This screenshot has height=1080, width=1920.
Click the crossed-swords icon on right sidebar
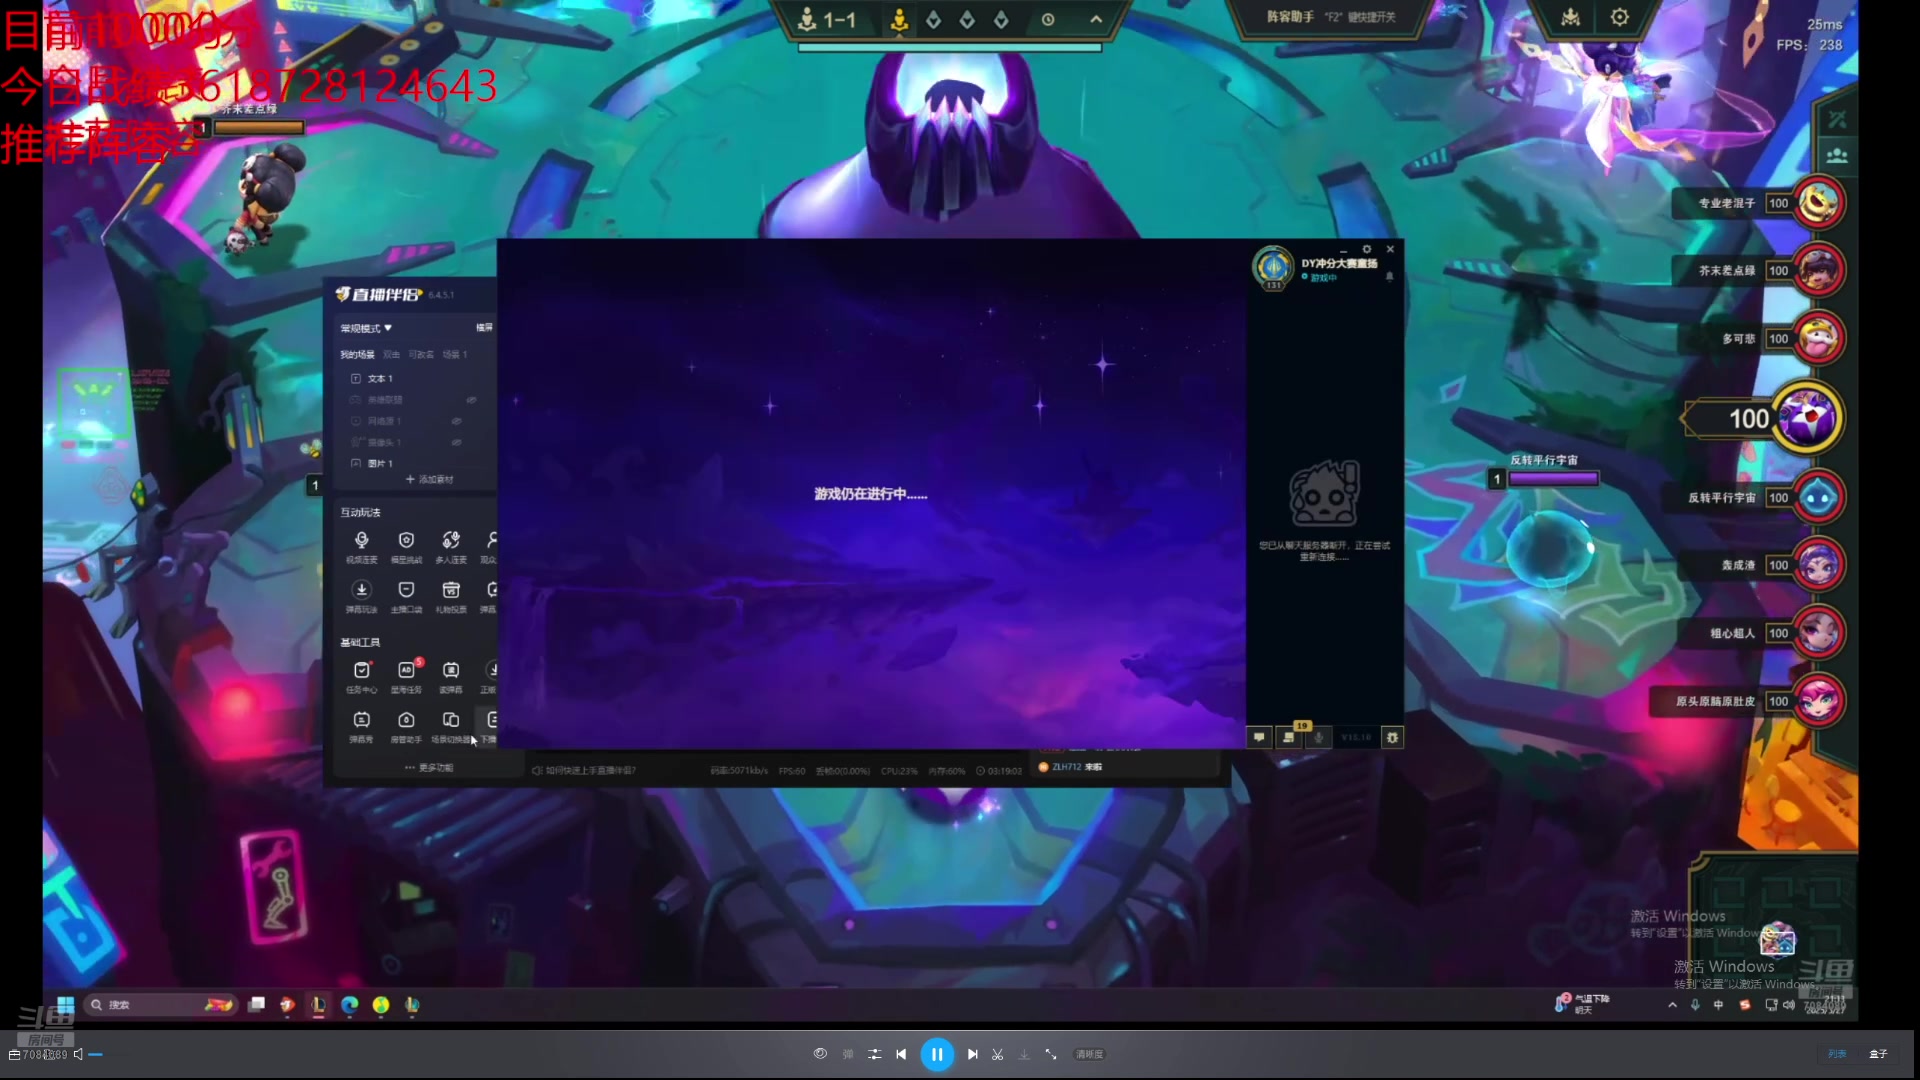click(x=1837, y=119)
